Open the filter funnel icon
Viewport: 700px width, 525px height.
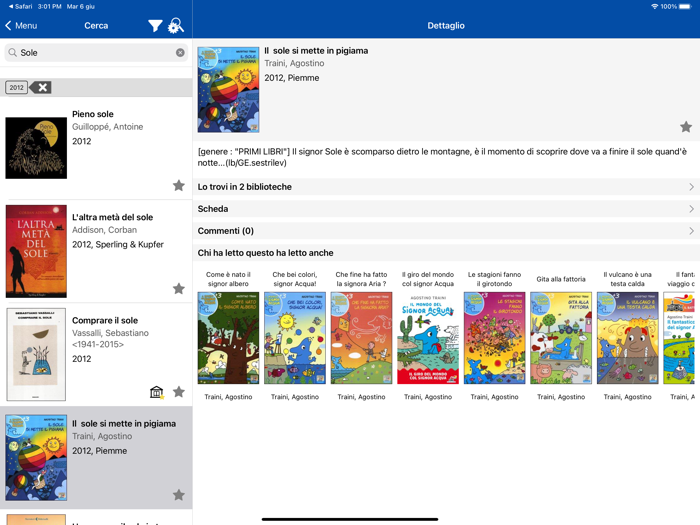[x=155, y=26]
